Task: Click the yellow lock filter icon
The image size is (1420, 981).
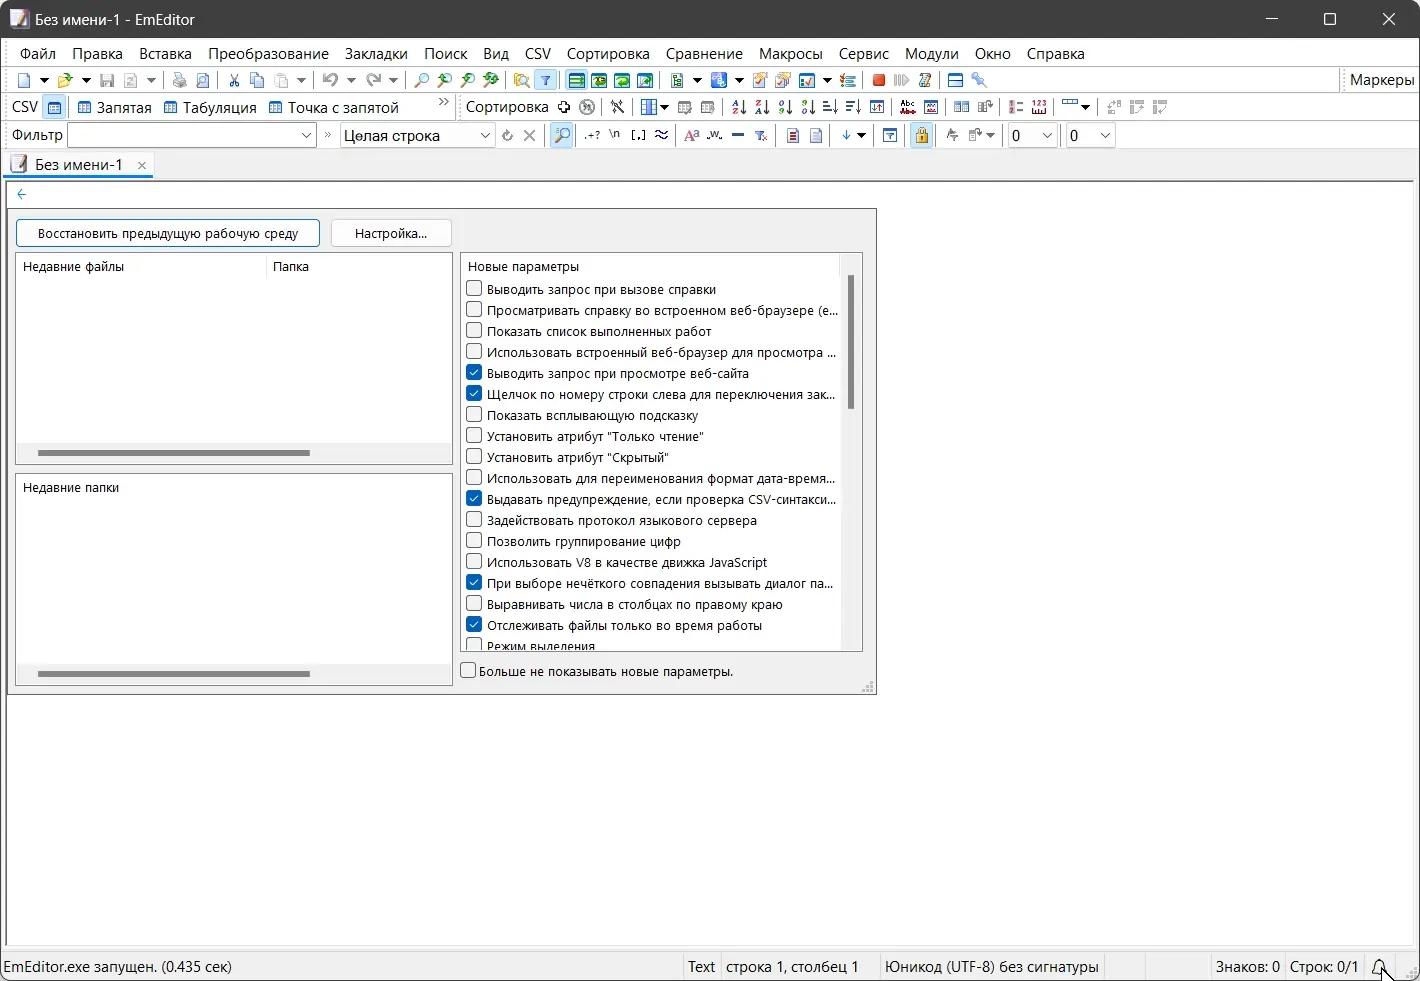Action: tap(922, 135)
